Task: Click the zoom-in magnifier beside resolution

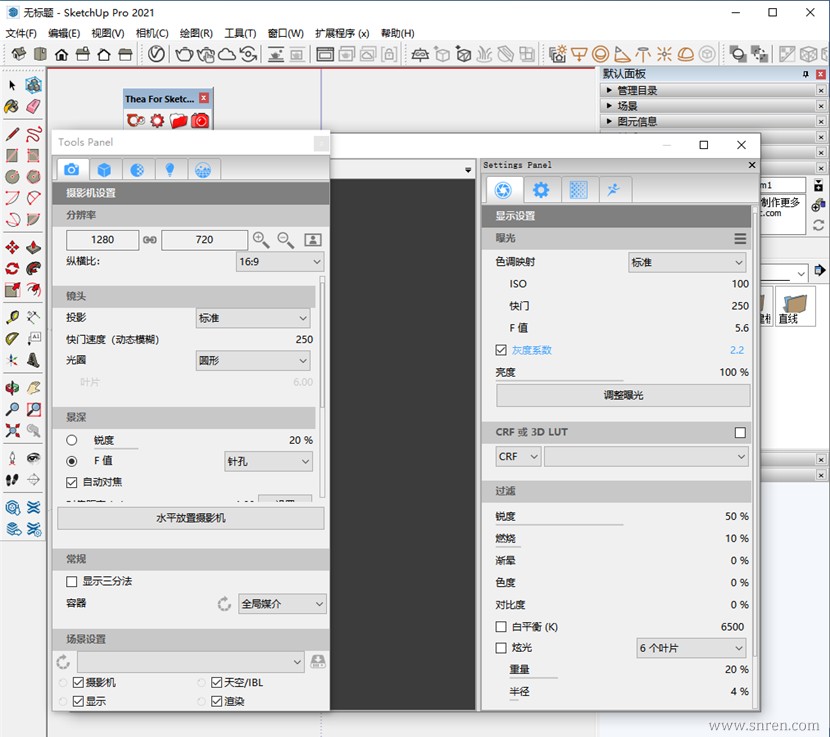Action: [x=261, y=240]
